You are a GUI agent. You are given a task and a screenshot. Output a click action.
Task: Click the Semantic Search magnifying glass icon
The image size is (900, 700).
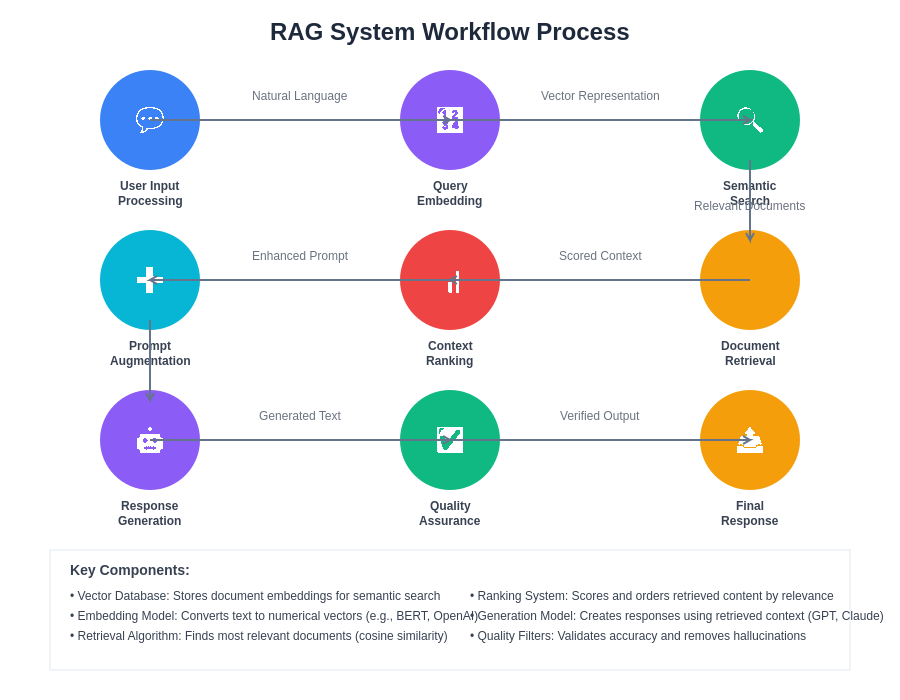750,120
